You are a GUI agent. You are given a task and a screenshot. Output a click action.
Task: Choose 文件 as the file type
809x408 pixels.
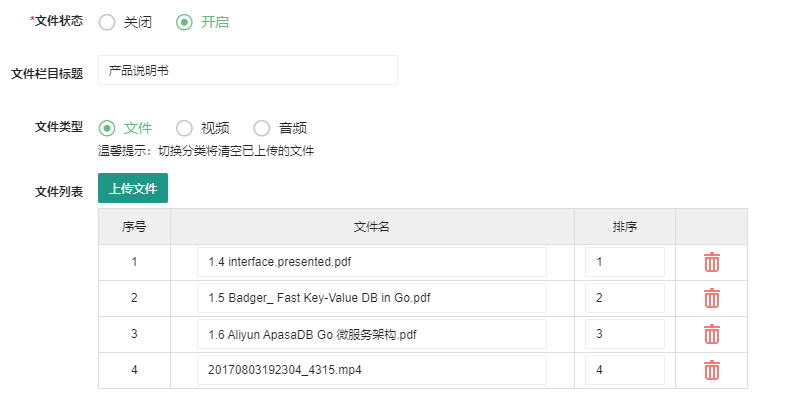(107, 128)
